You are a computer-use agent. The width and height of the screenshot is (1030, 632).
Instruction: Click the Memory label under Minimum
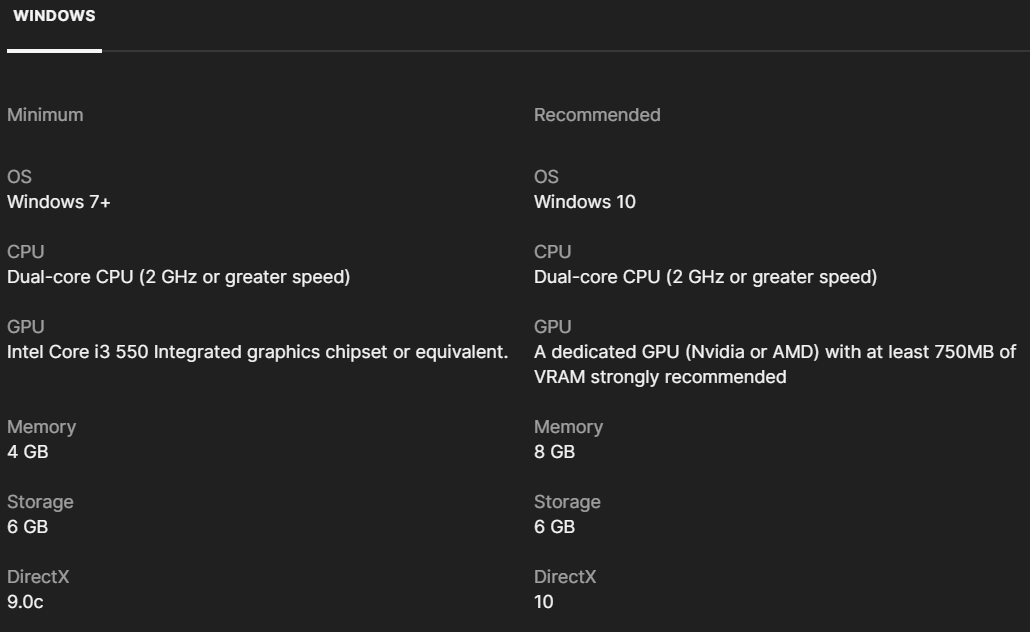pyautogui.click(x=41, y=427)
